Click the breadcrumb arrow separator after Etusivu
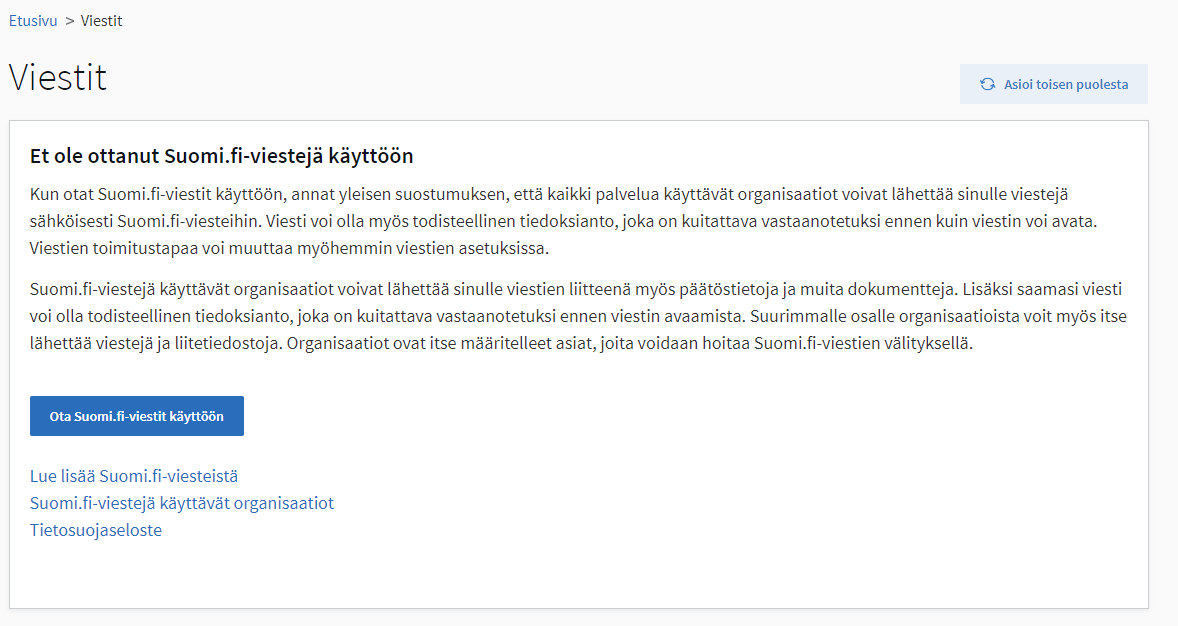The width and height of the screenshot is (1178, 626). (x=69, y=21)
